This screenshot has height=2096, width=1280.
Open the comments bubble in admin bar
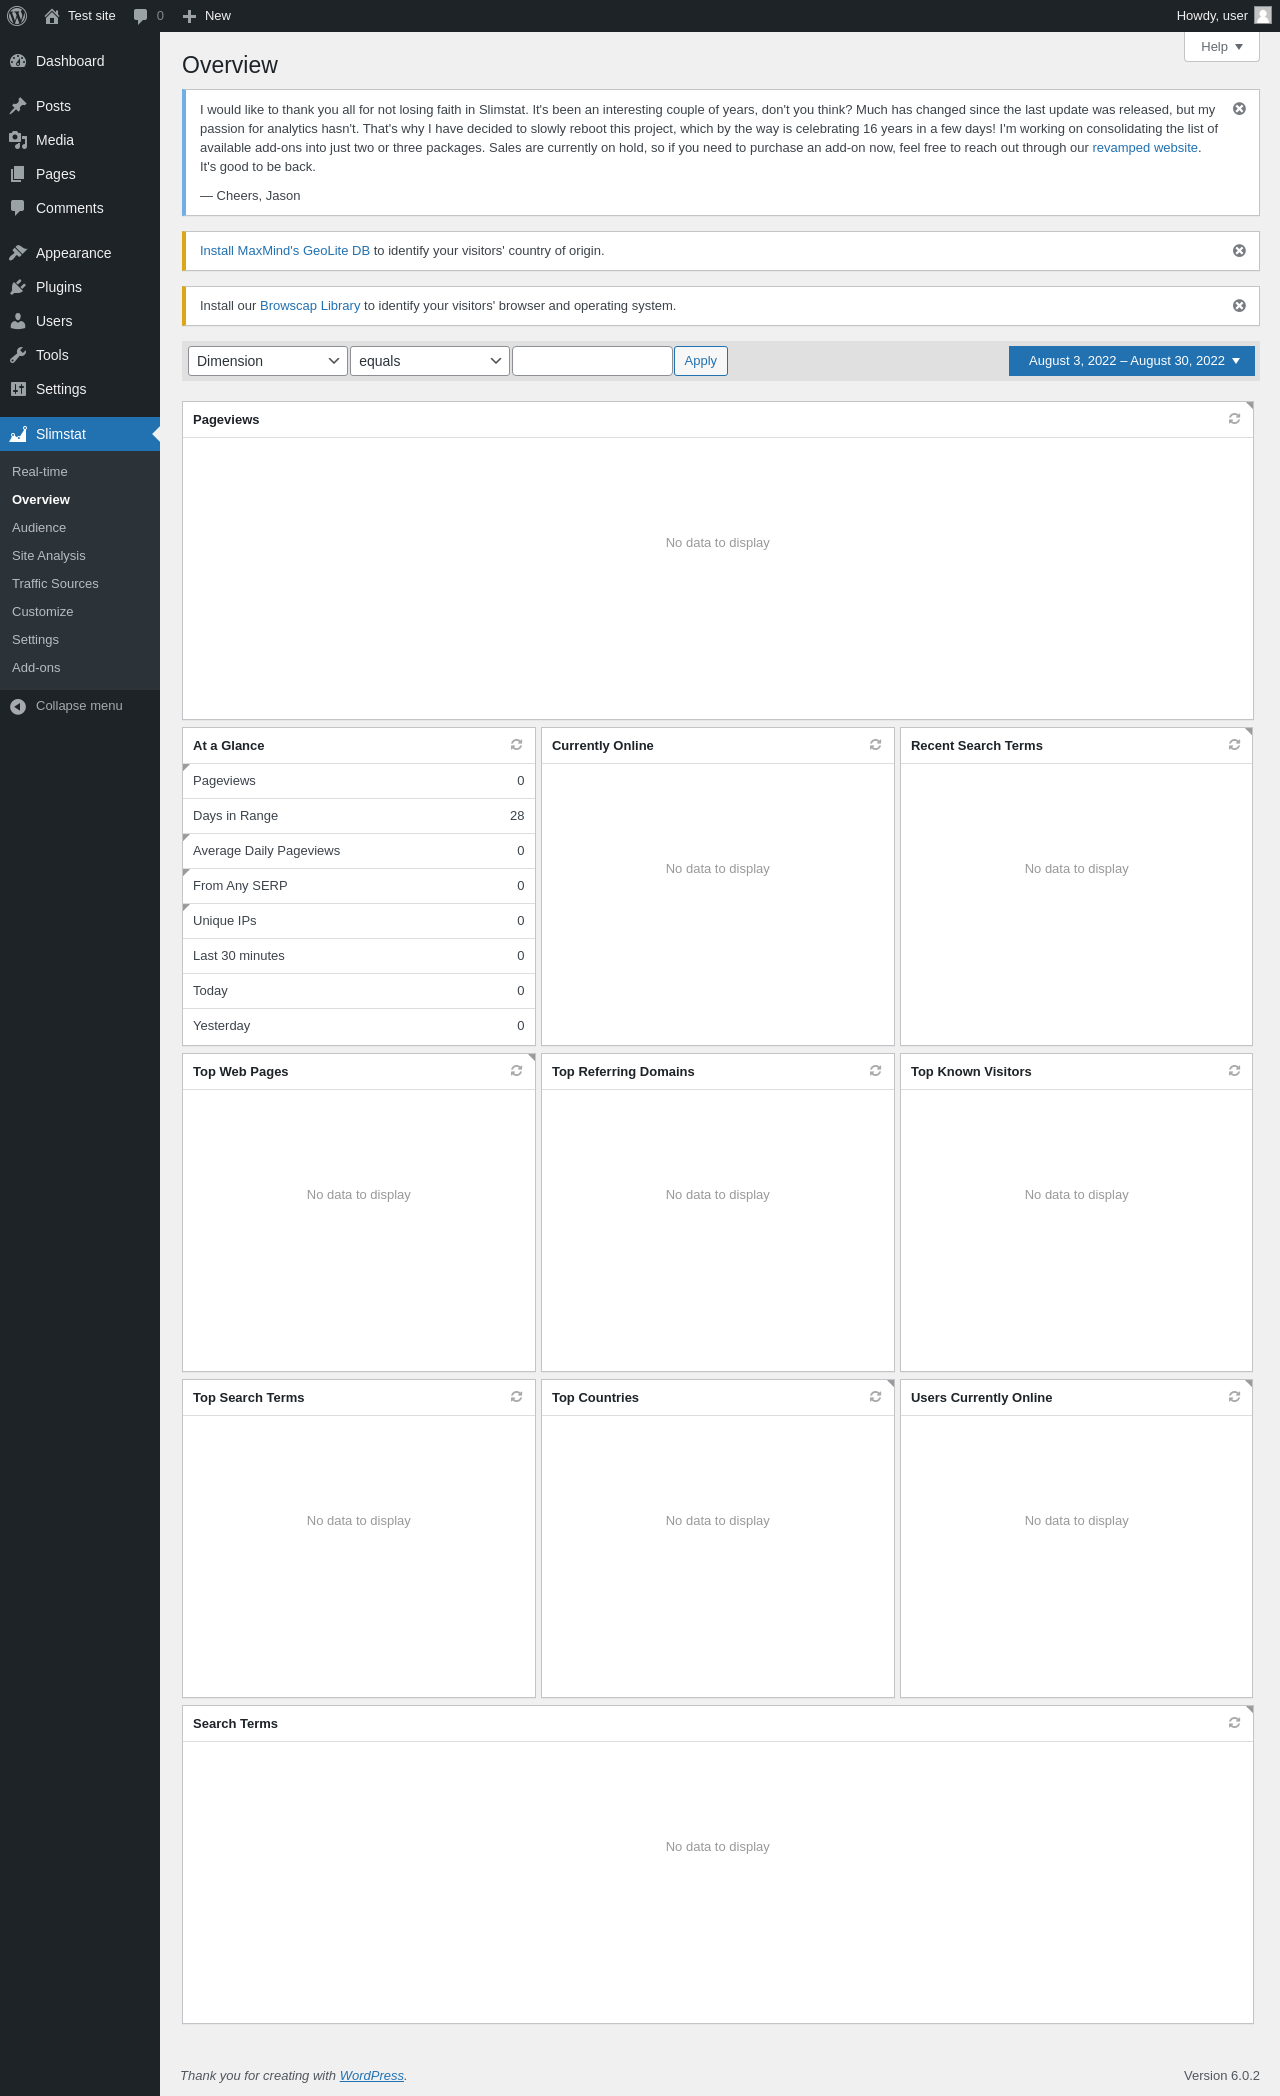tap(148, 16)
